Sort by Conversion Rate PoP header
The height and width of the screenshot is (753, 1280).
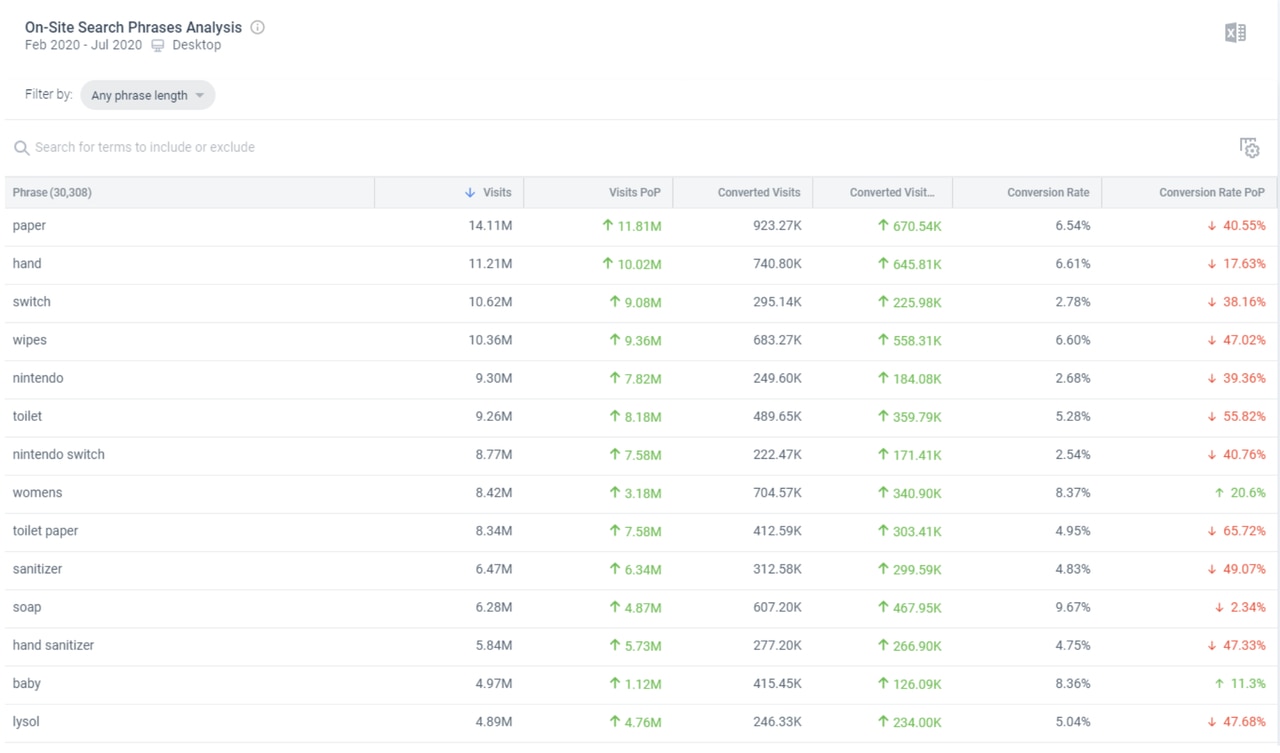[1211, 193]
